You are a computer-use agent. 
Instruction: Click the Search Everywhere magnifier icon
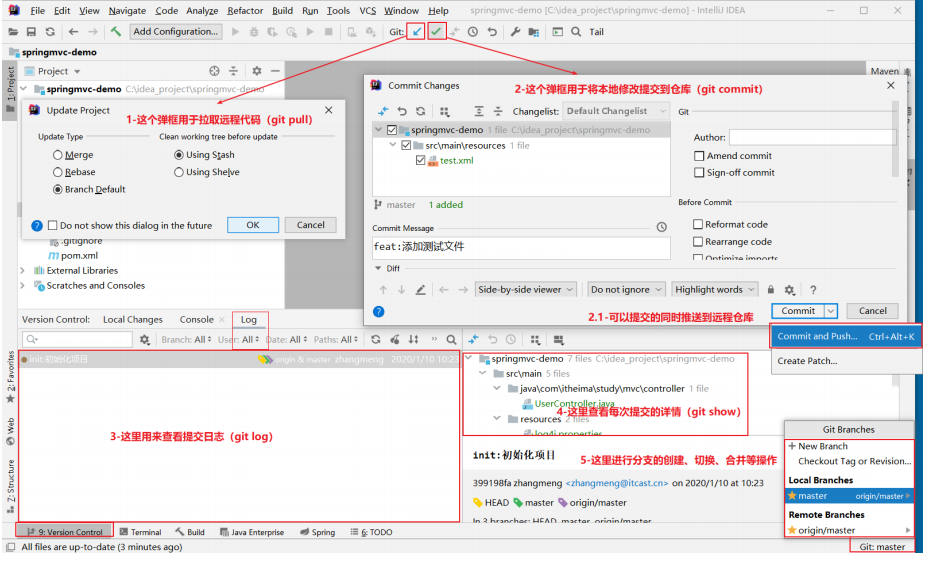576,32
